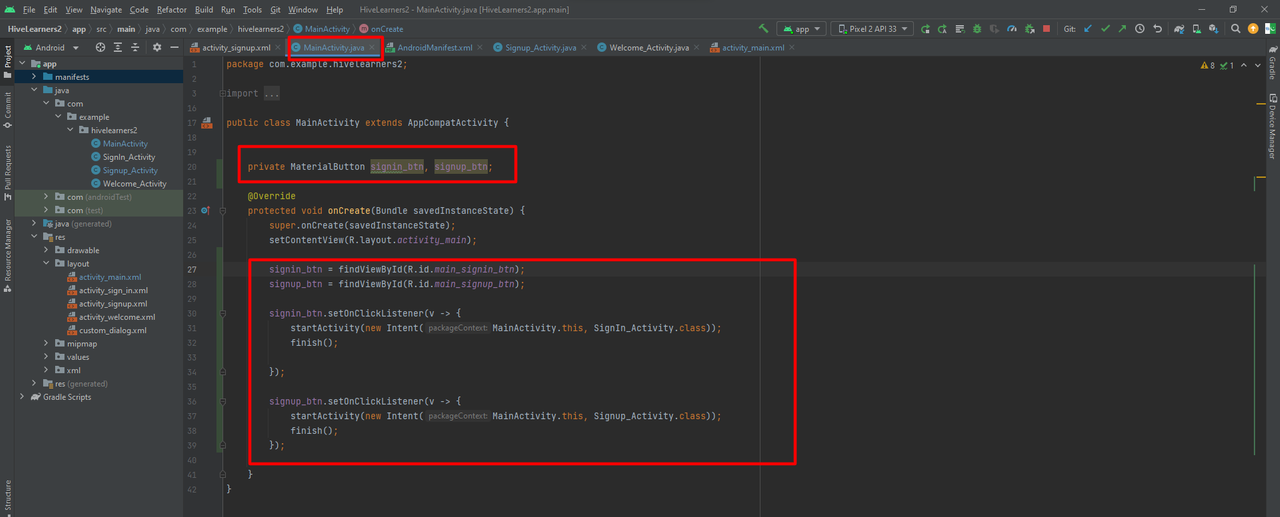Click the orange update notification icon
The height and width of the screenshot is (517, 1280).
[1252, 29]
